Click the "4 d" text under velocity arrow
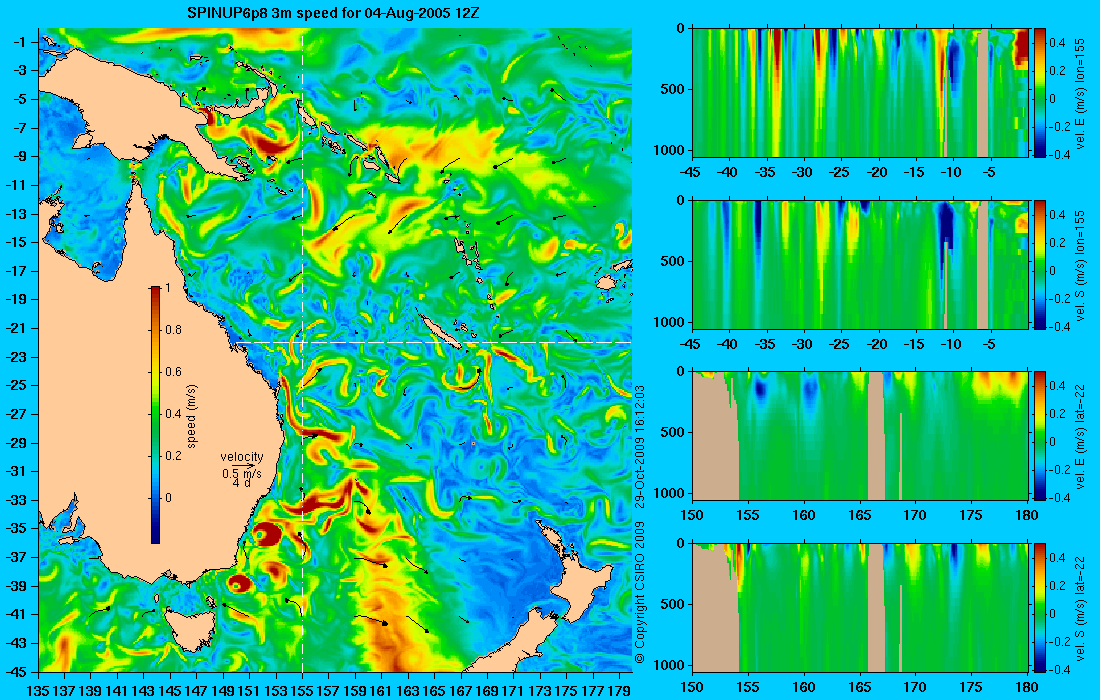Viewport: 1100px width, 700px height. pyautogui.click(x=241, y=483)
